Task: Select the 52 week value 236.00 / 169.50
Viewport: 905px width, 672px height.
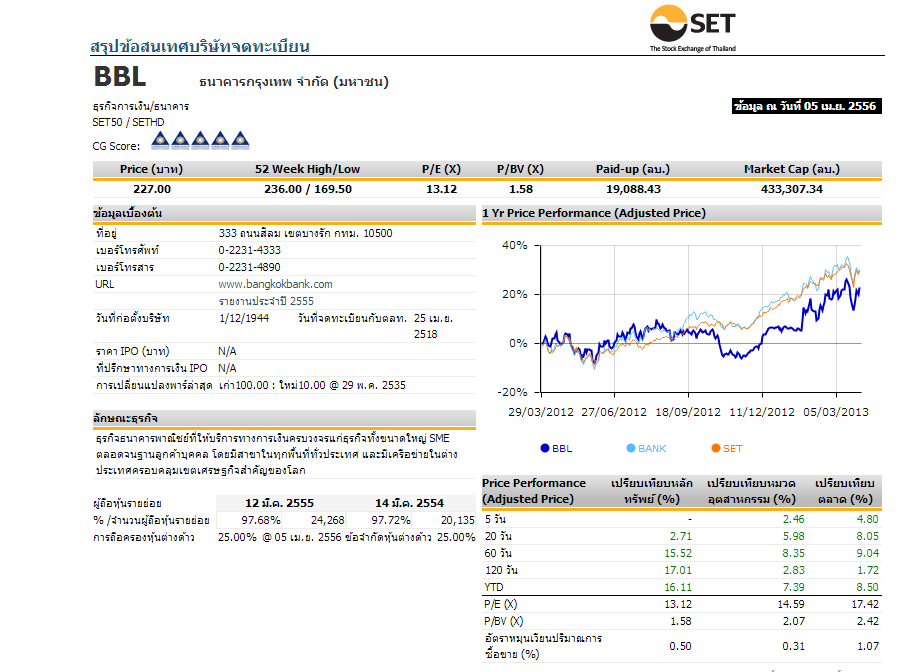Action: point(308,189)
